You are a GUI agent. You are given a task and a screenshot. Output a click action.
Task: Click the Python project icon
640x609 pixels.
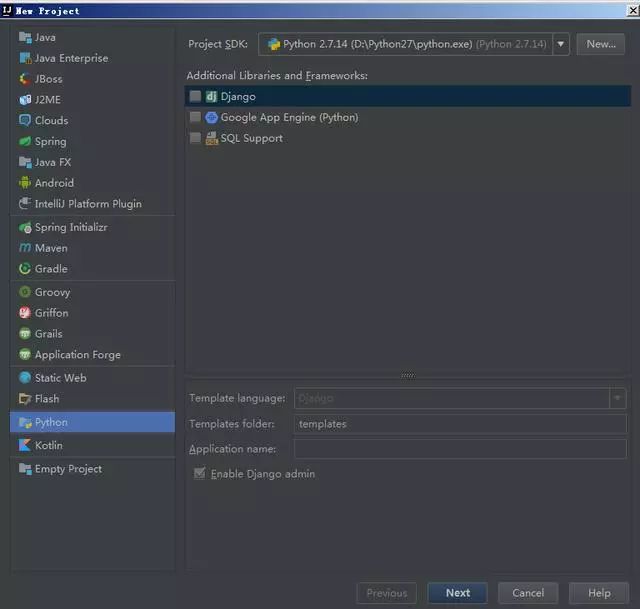pyautogui.click(x=25, y=422)
